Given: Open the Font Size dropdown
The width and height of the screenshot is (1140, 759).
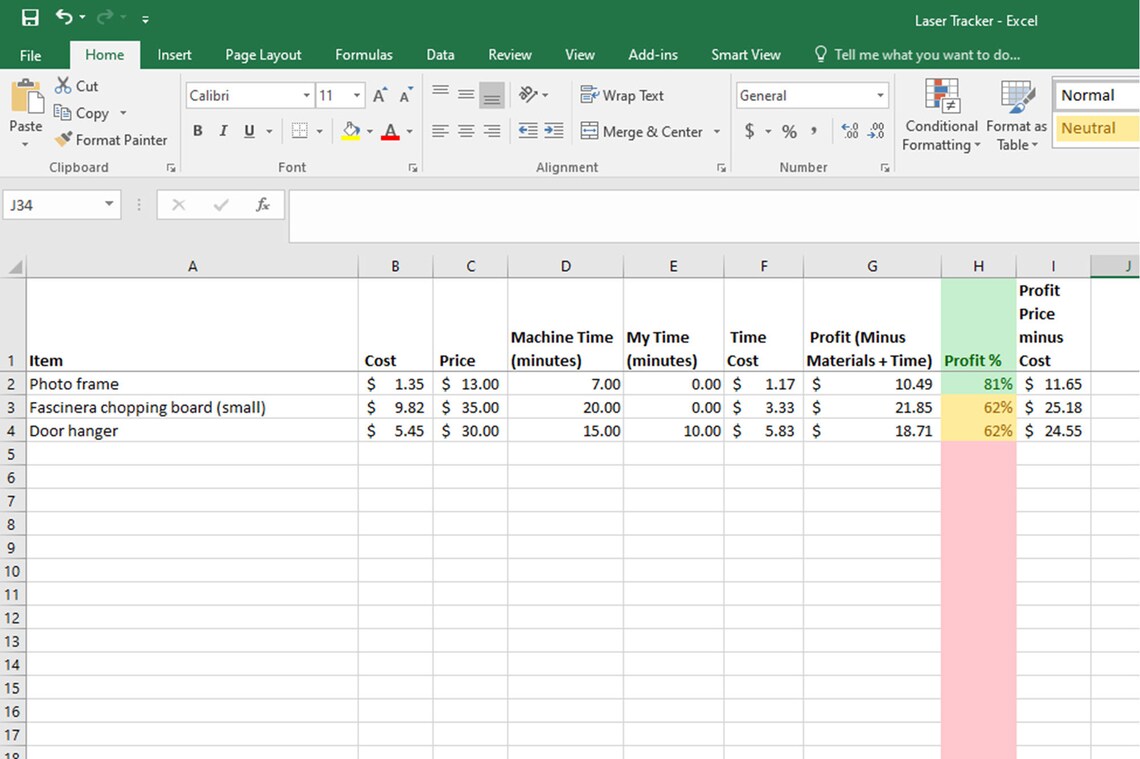Looking at the screenshot, I should tap(356, 95).
